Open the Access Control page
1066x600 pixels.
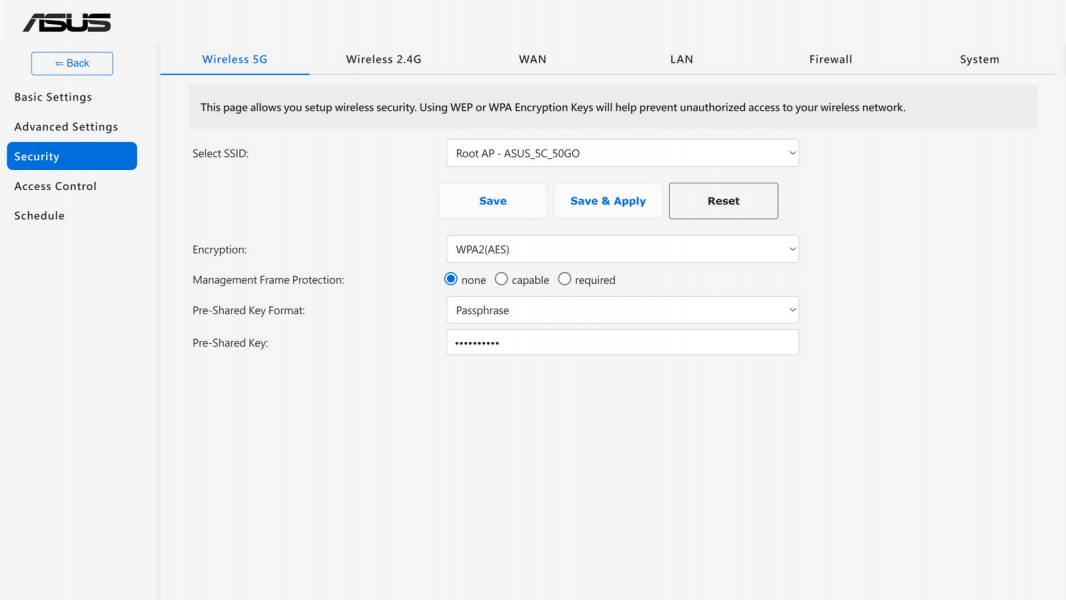(55, 186)
